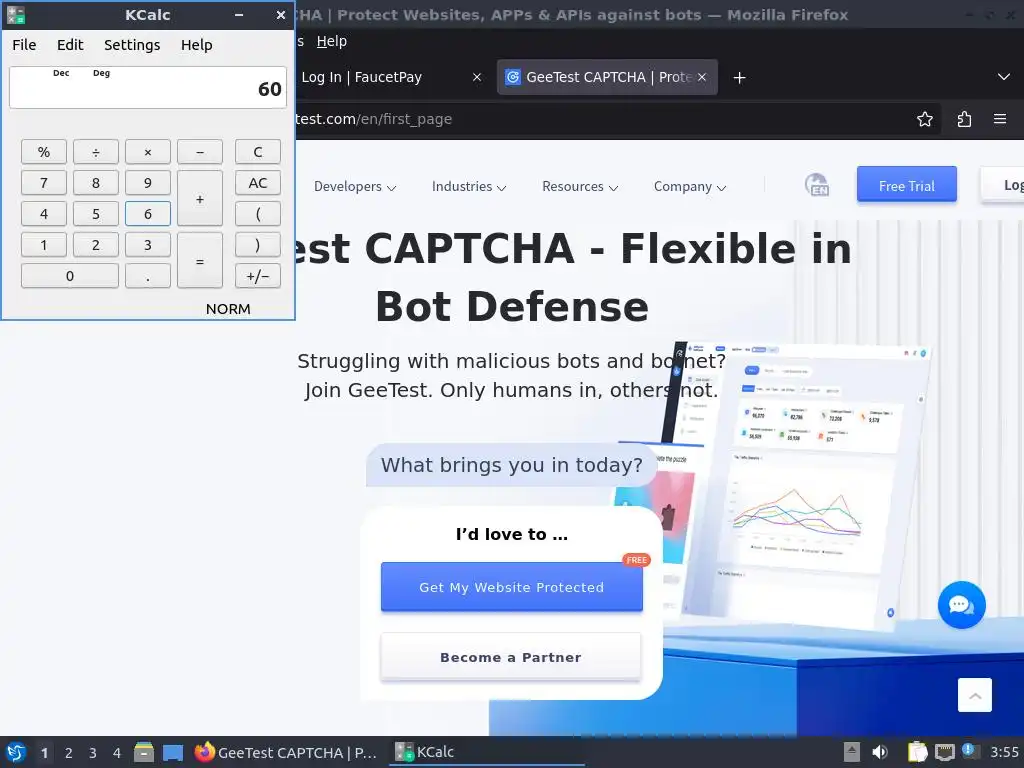
Task: Select the GeeTest CAPTCHA tab in Firefox
Action: coord(607,77)
